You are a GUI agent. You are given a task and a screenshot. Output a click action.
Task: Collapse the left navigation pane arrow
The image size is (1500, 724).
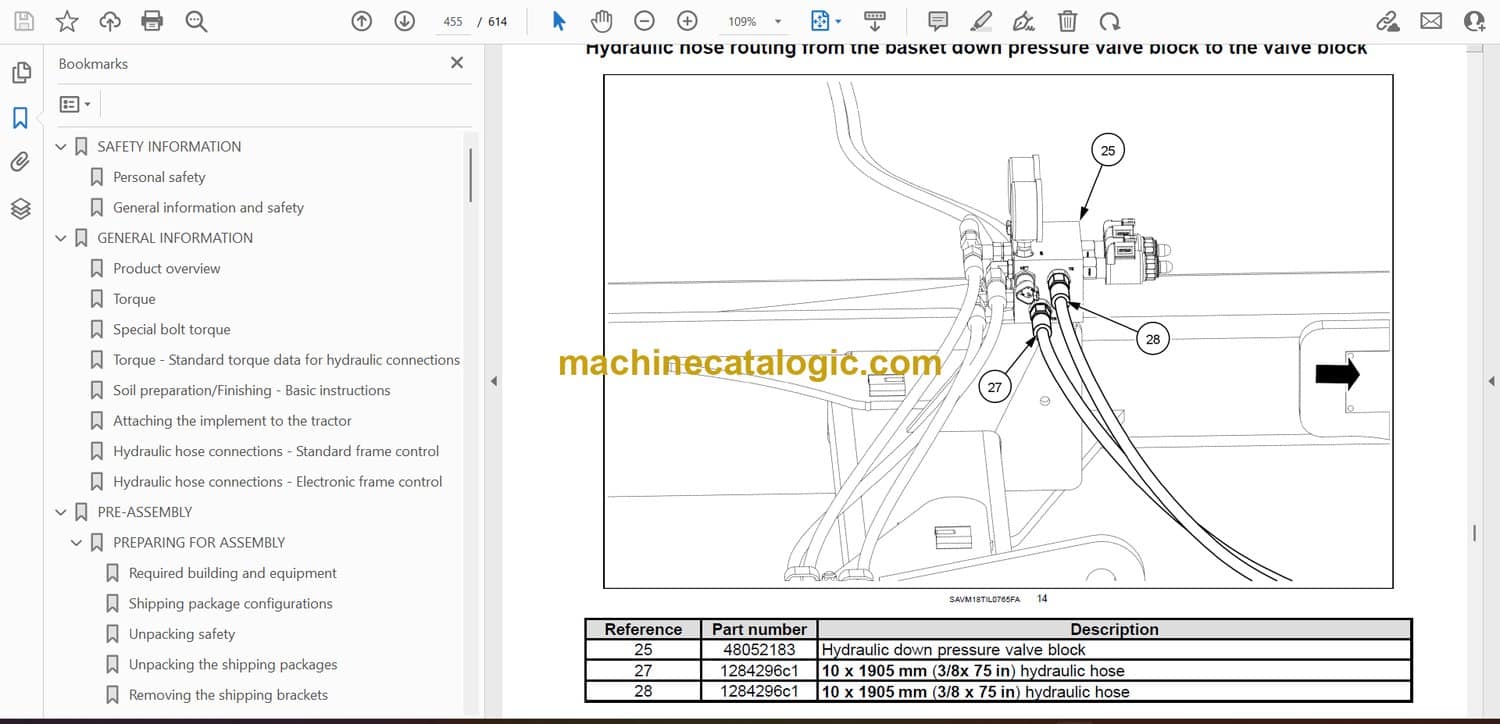(x=492, y=381)
